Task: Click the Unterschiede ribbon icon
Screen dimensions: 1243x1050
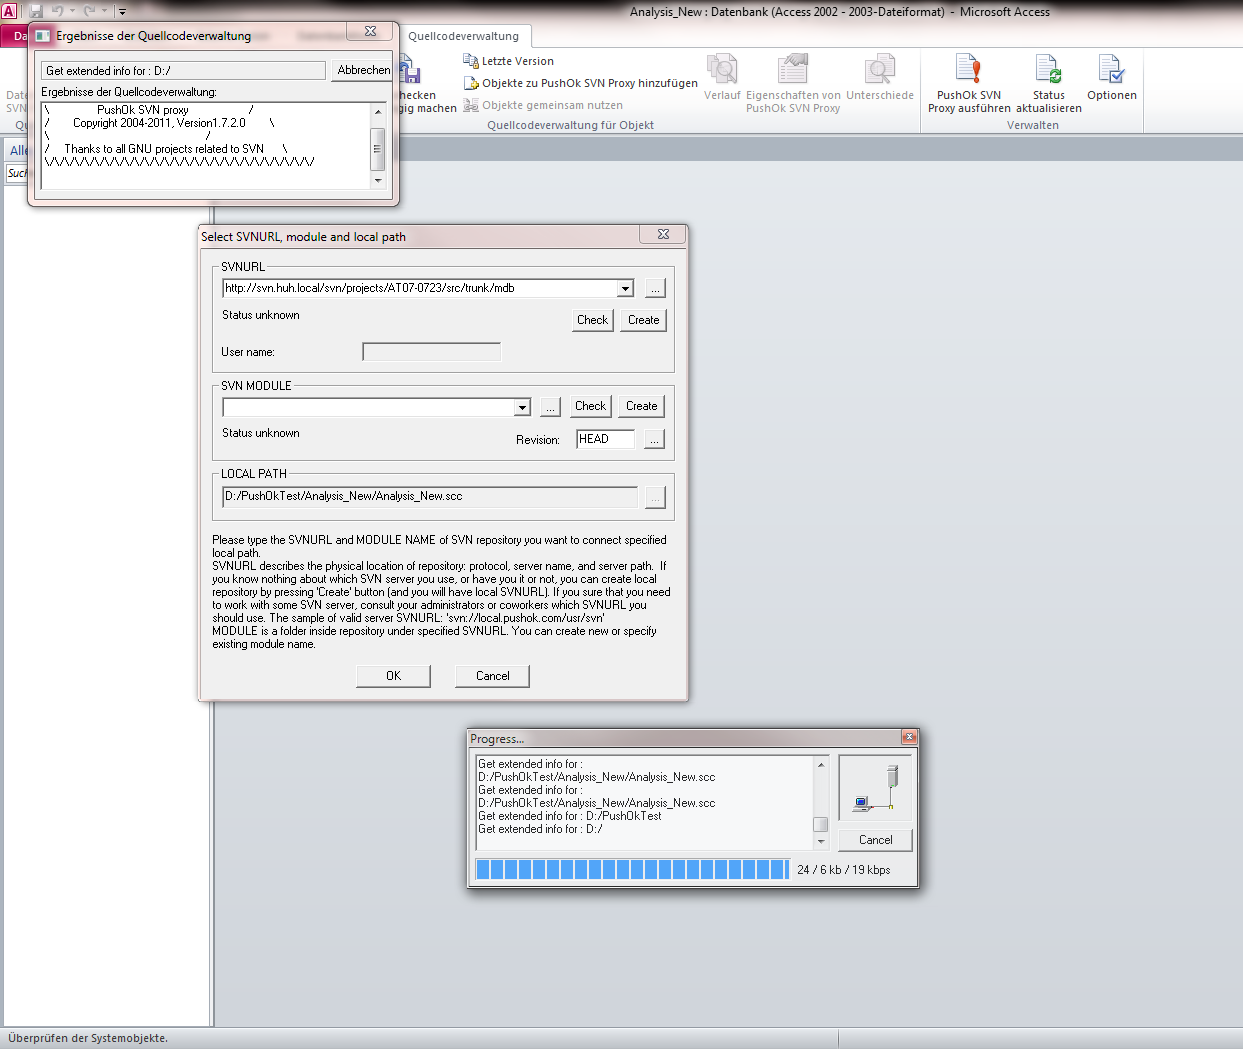Action: (879, 71)
